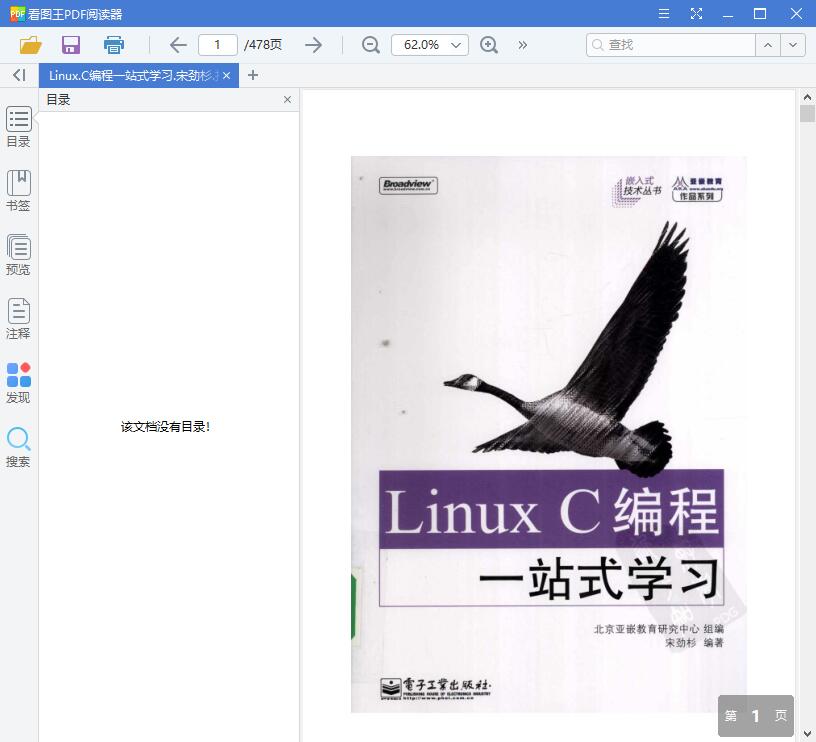Go to the next page with the right arrow

313,45
